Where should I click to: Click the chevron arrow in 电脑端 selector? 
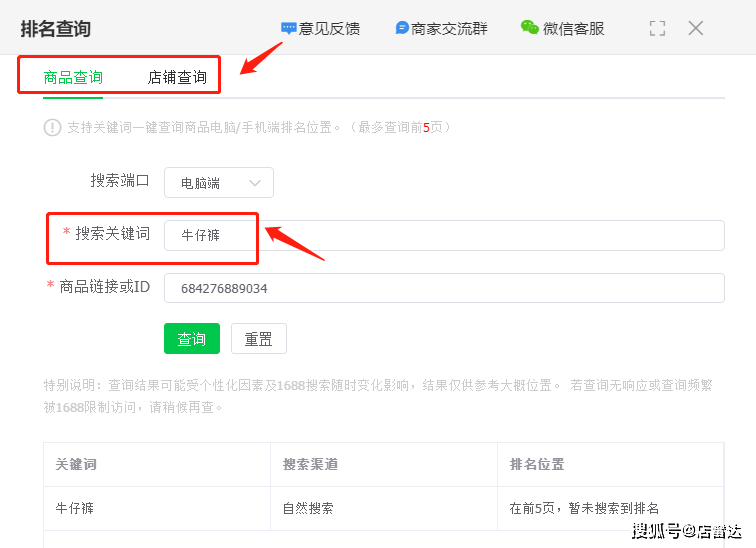tap(255, 182)
